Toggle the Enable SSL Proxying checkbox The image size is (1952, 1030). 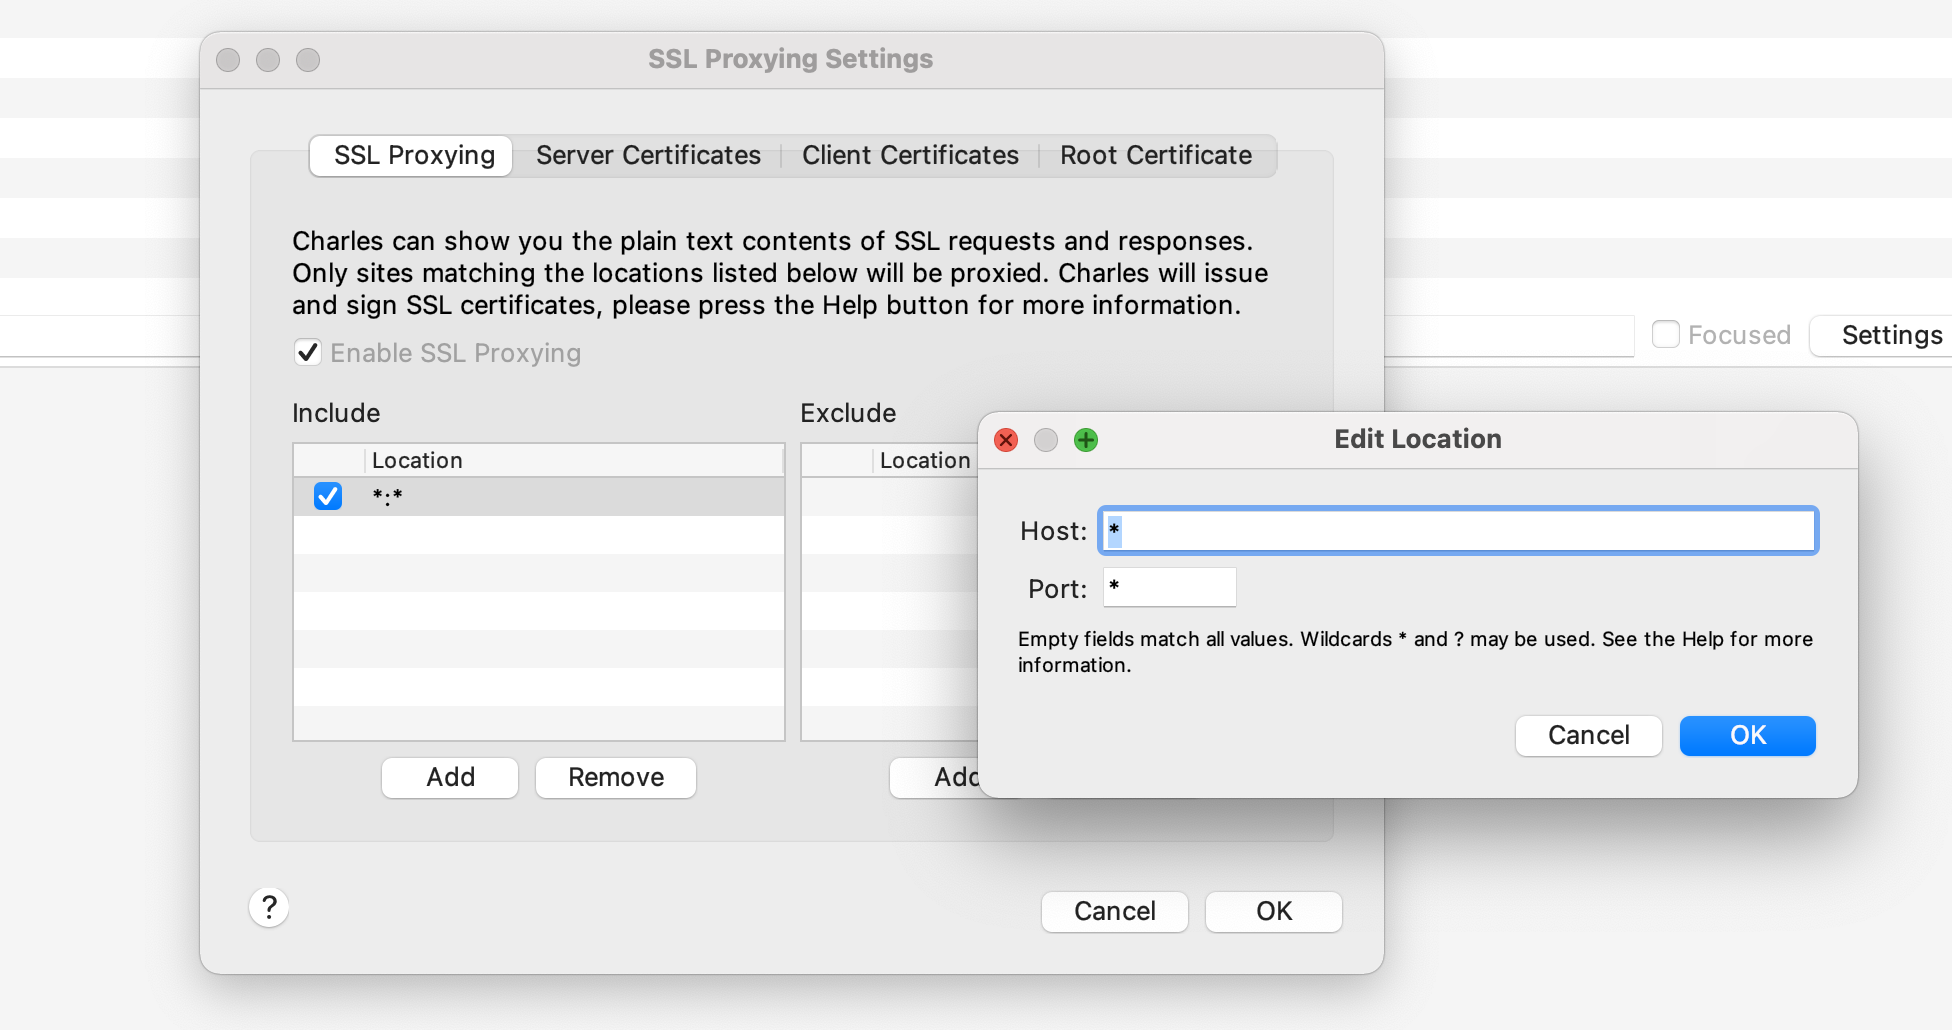pyautogui.click(x=308, y=353)
